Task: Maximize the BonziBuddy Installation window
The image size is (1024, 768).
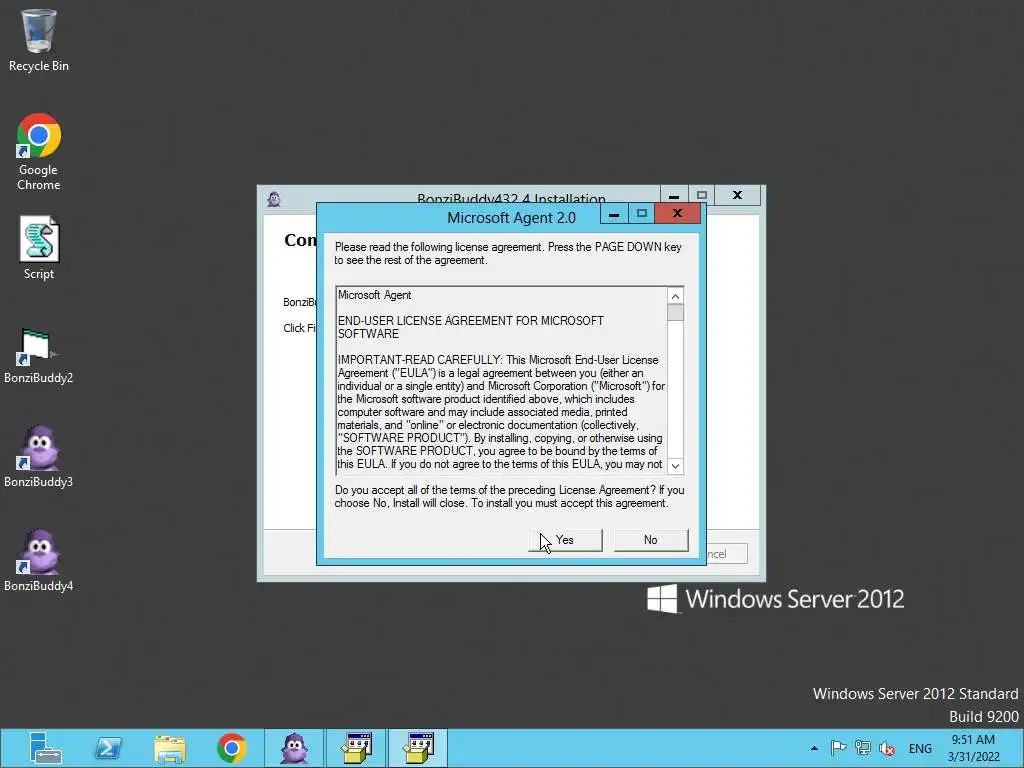Action: (701, 195)
